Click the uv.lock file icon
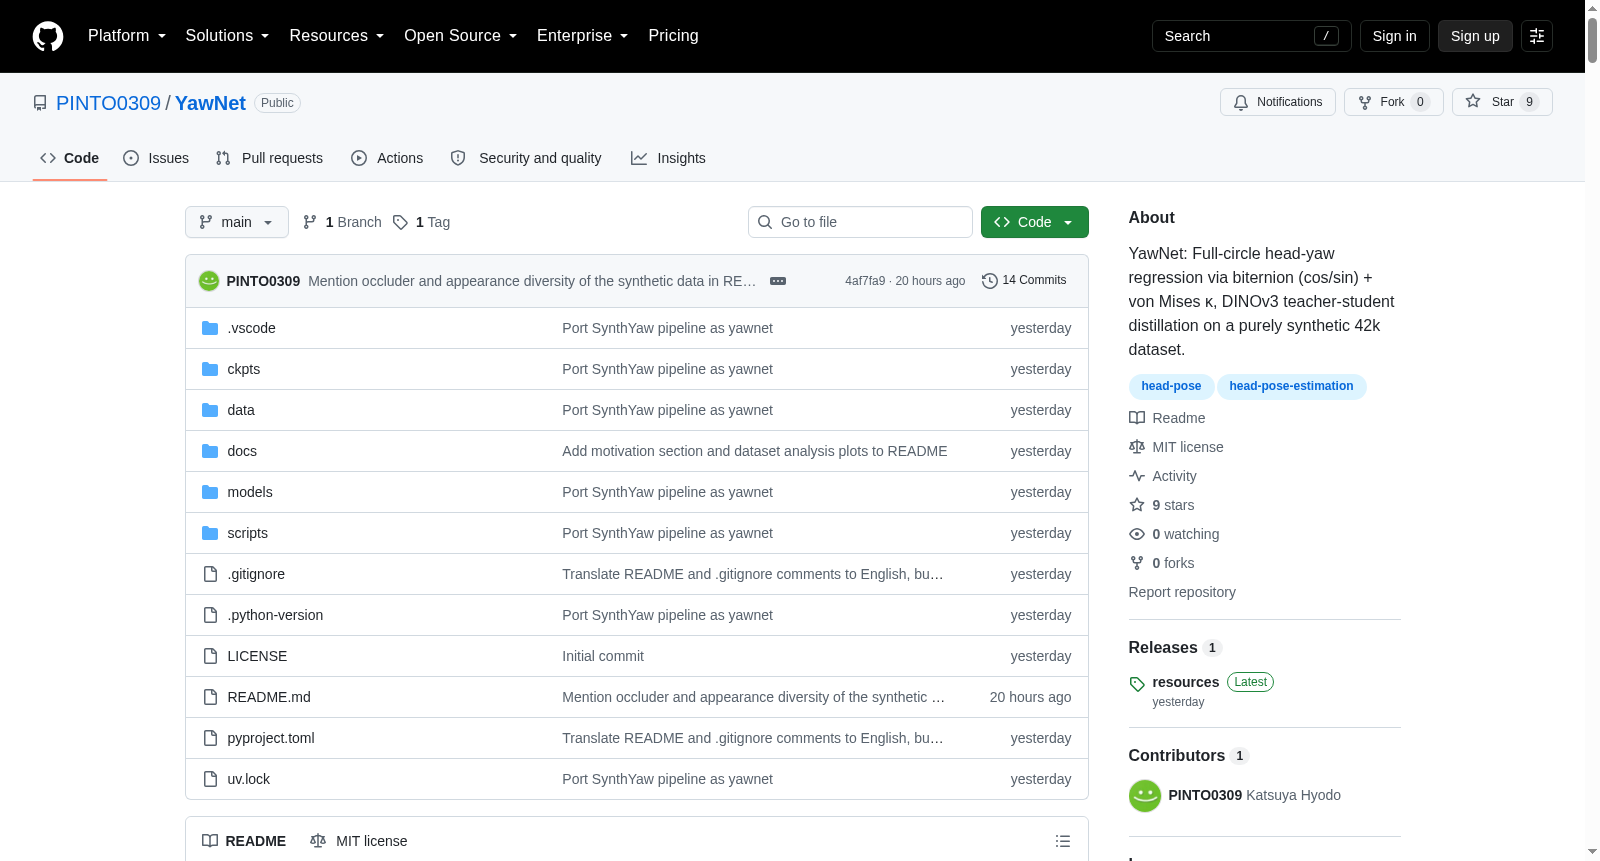 tap(210, 779)
